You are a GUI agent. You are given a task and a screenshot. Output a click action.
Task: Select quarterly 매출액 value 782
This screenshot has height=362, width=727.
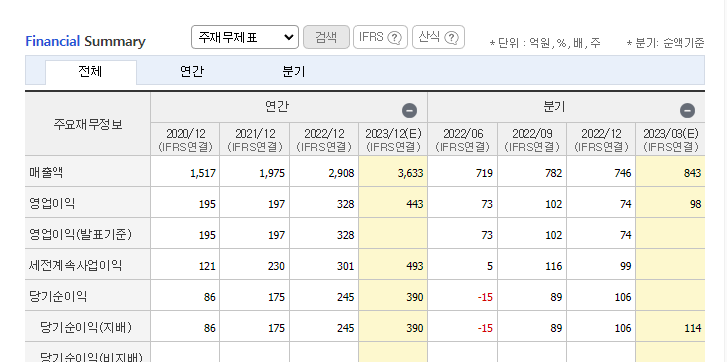click(553, 173)
